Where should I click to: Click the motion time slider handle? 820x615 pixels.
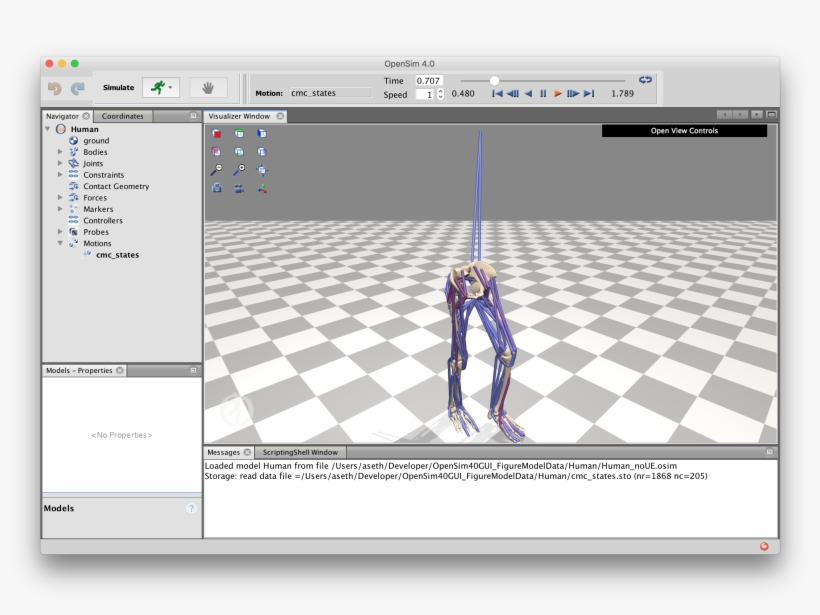pyautogui.click(x=494, y=80)
